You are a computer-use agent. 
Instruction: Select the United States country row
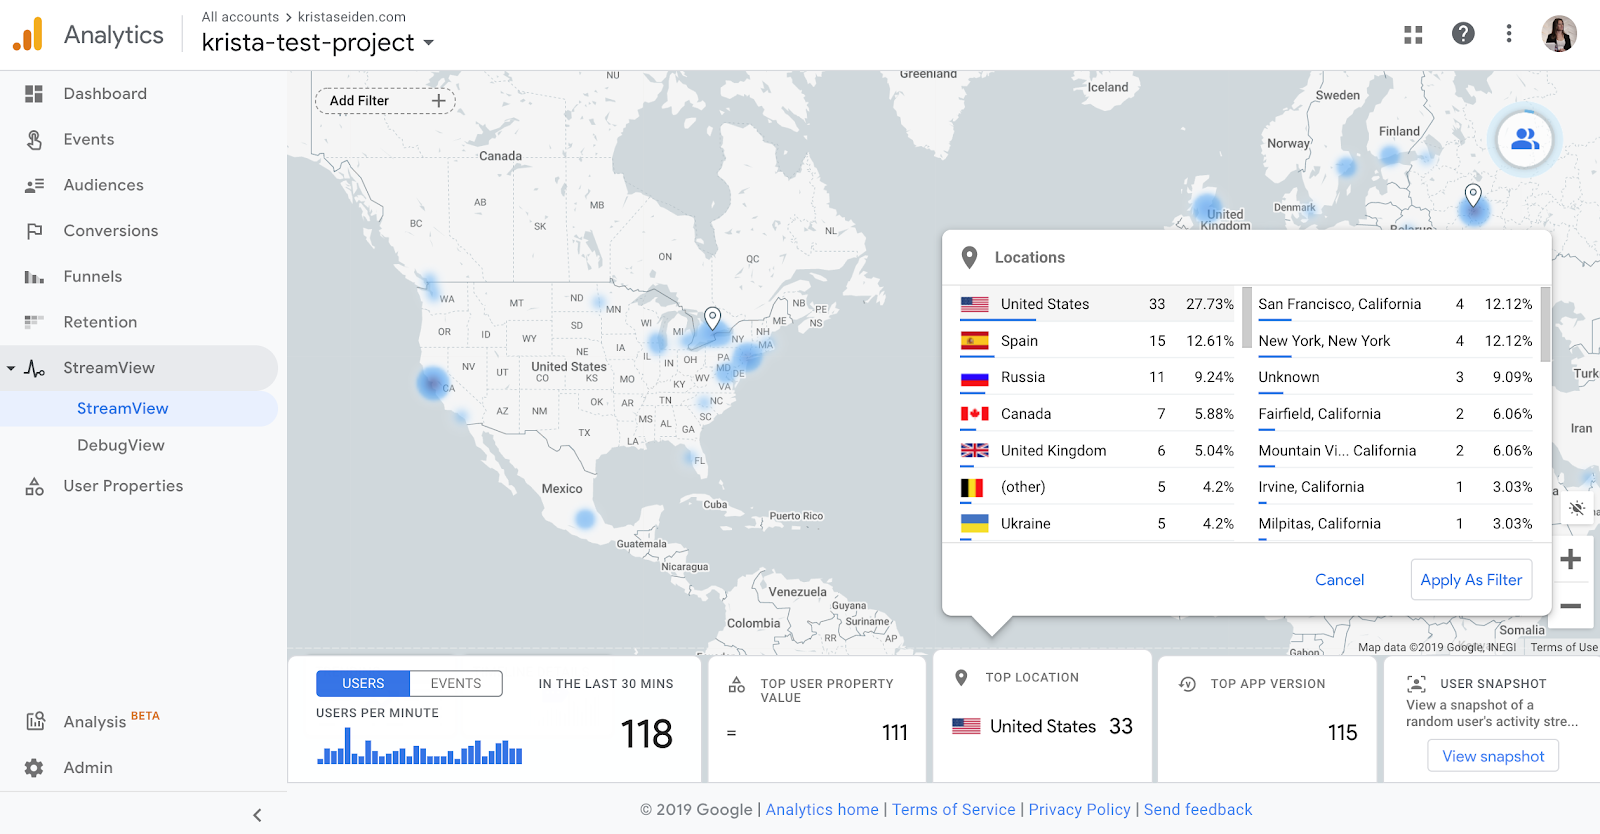(x=1097, y=304)
